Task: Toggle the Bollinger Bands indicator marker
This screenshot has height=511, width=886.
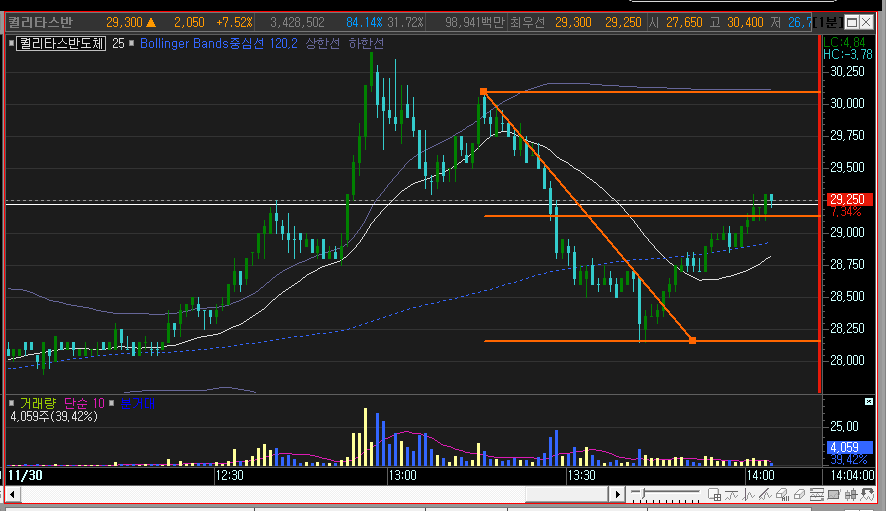Action: point(132,43)
